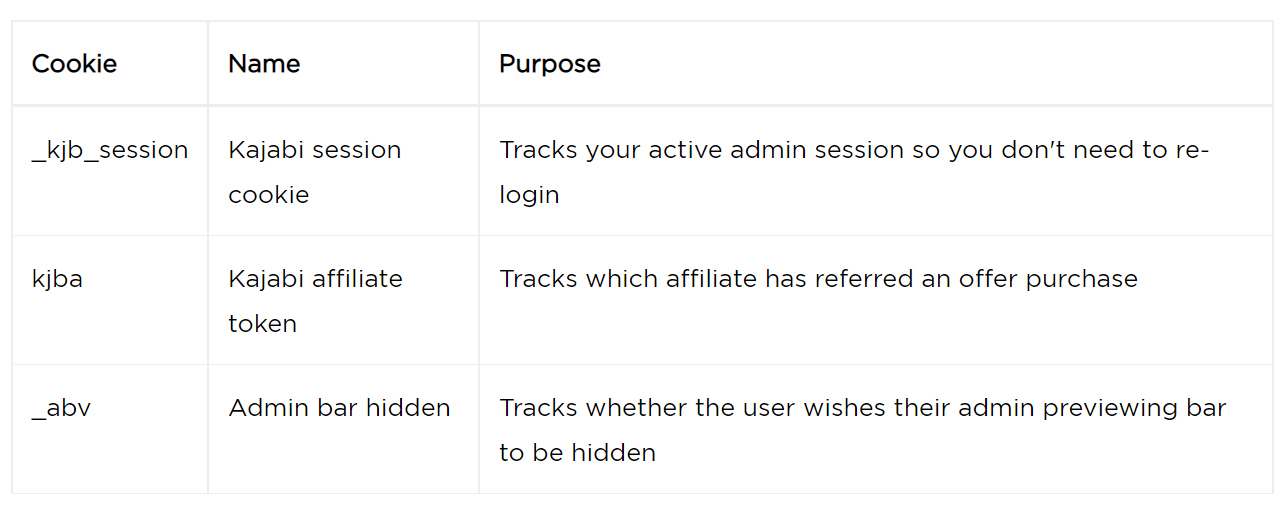Click the Cookie column header
This screenshot has width=1287, height=510.
[x=74, y=64]
